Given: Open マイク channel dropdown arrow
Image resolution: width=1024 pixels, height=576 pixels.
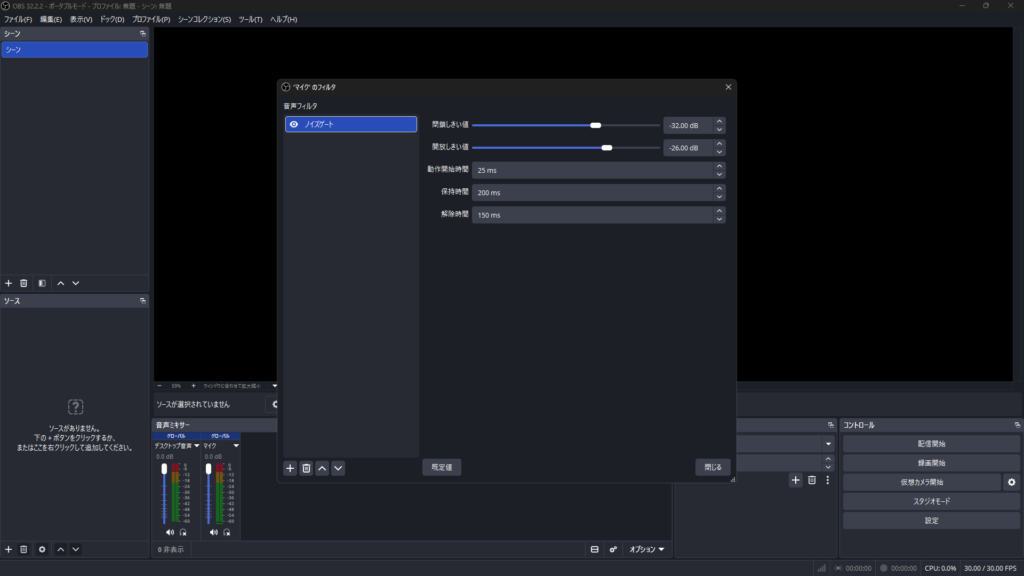Looking at the screenshot, I should [236, 446].
